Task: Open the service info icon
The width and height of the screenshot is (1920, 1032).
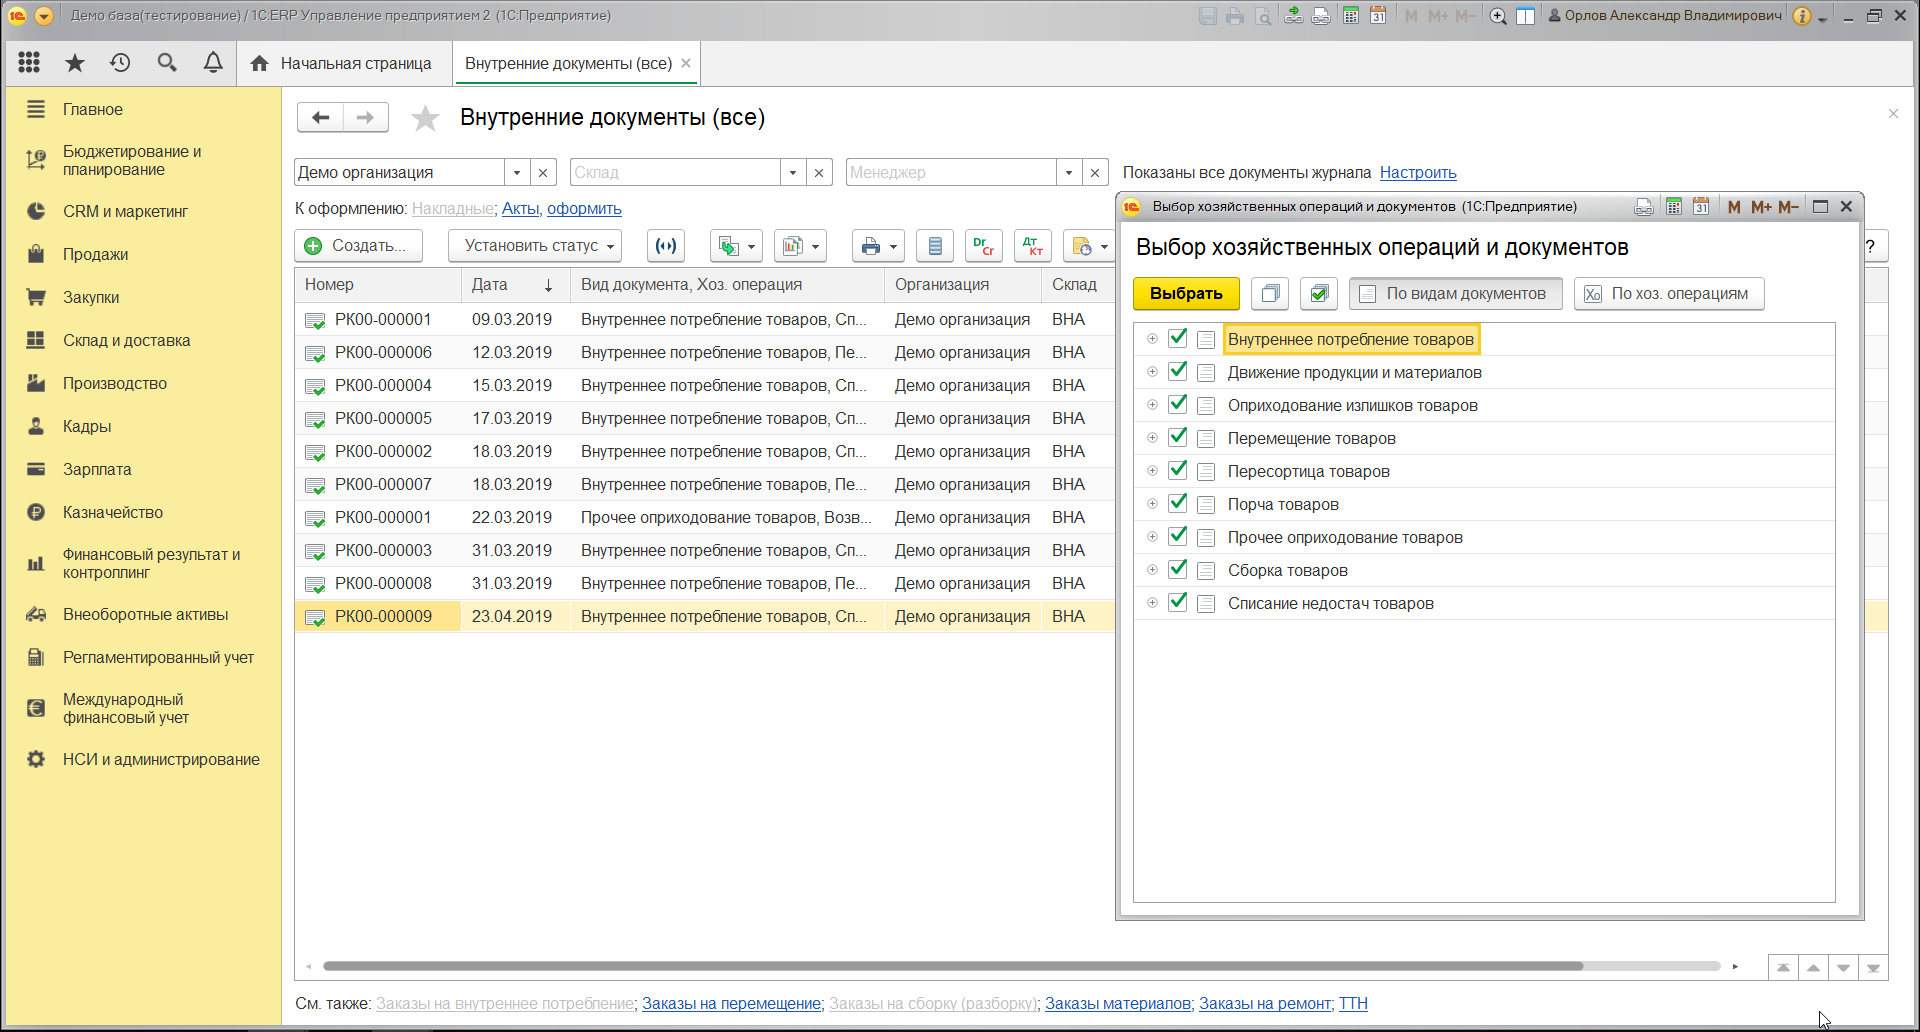Action: click(x=1802, y=16)
